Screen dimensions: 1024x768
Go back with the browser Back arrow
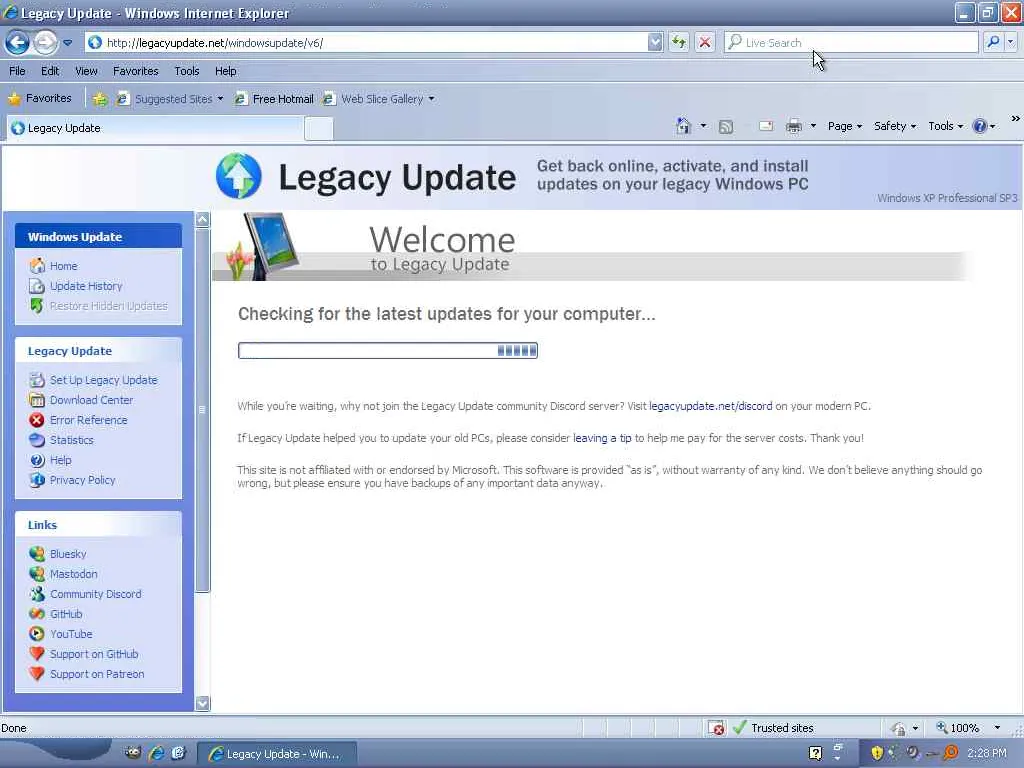pos(17,43)
